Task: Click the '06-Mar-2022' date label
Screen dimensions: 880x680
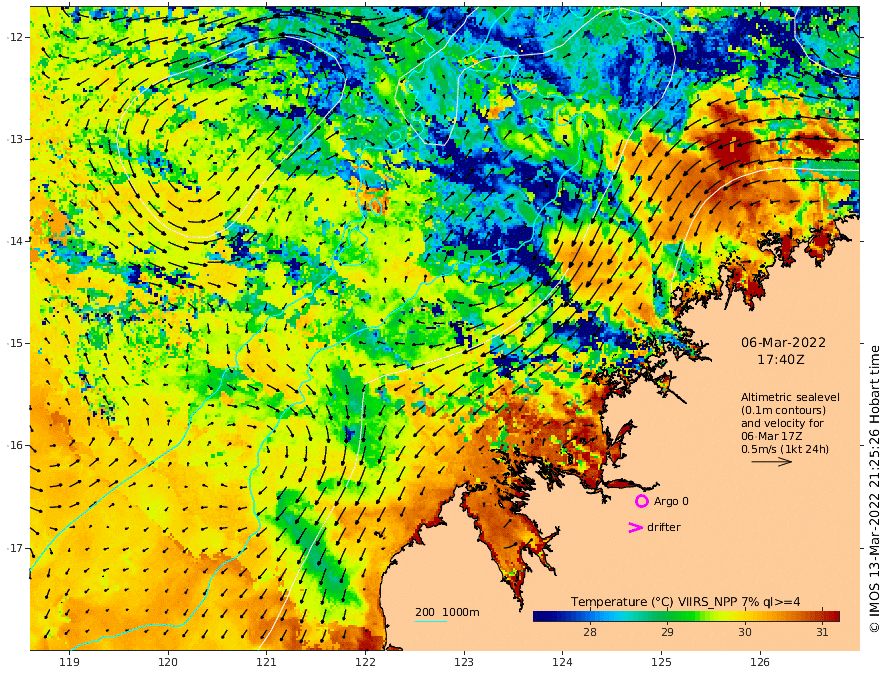Action: tap(783, 342)
